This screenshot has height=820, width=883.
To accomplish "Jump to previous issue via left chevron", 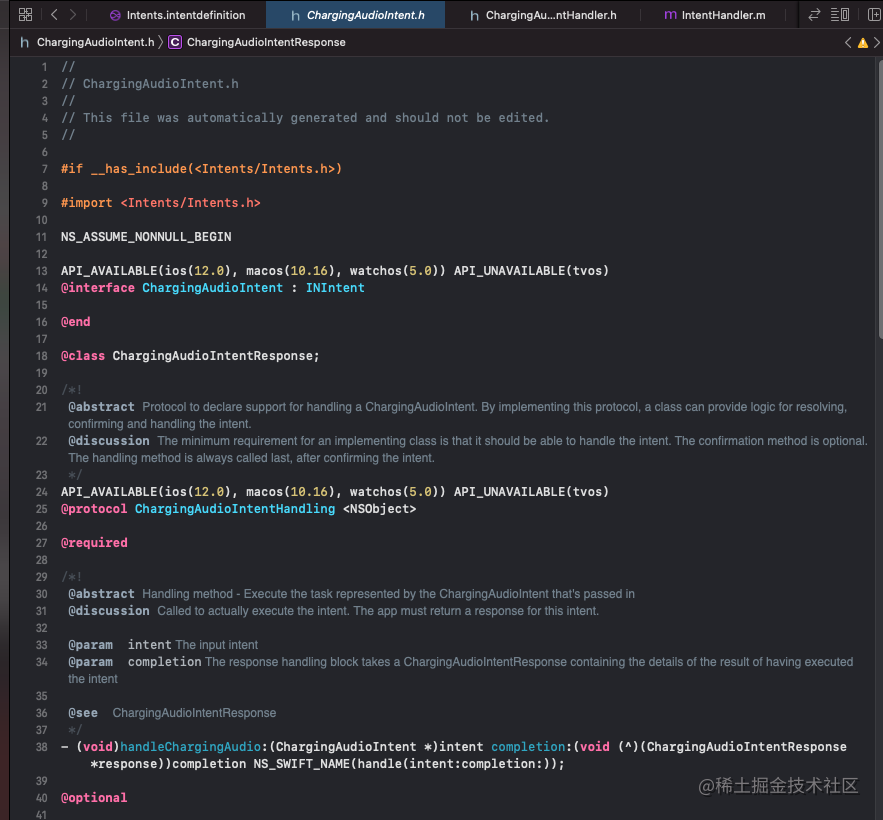I will (848, 42).
